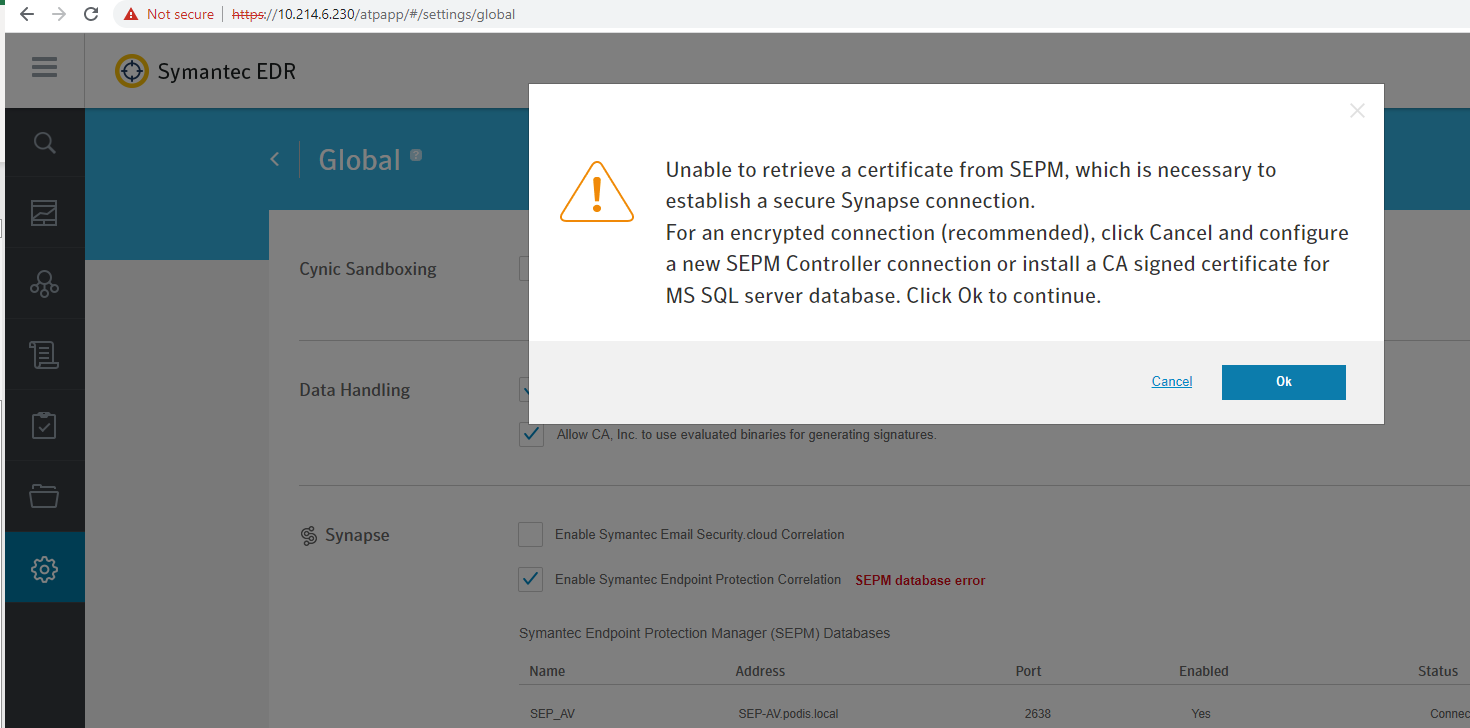
Task: Go back with the Global page chevron
Action: point(275,159)
